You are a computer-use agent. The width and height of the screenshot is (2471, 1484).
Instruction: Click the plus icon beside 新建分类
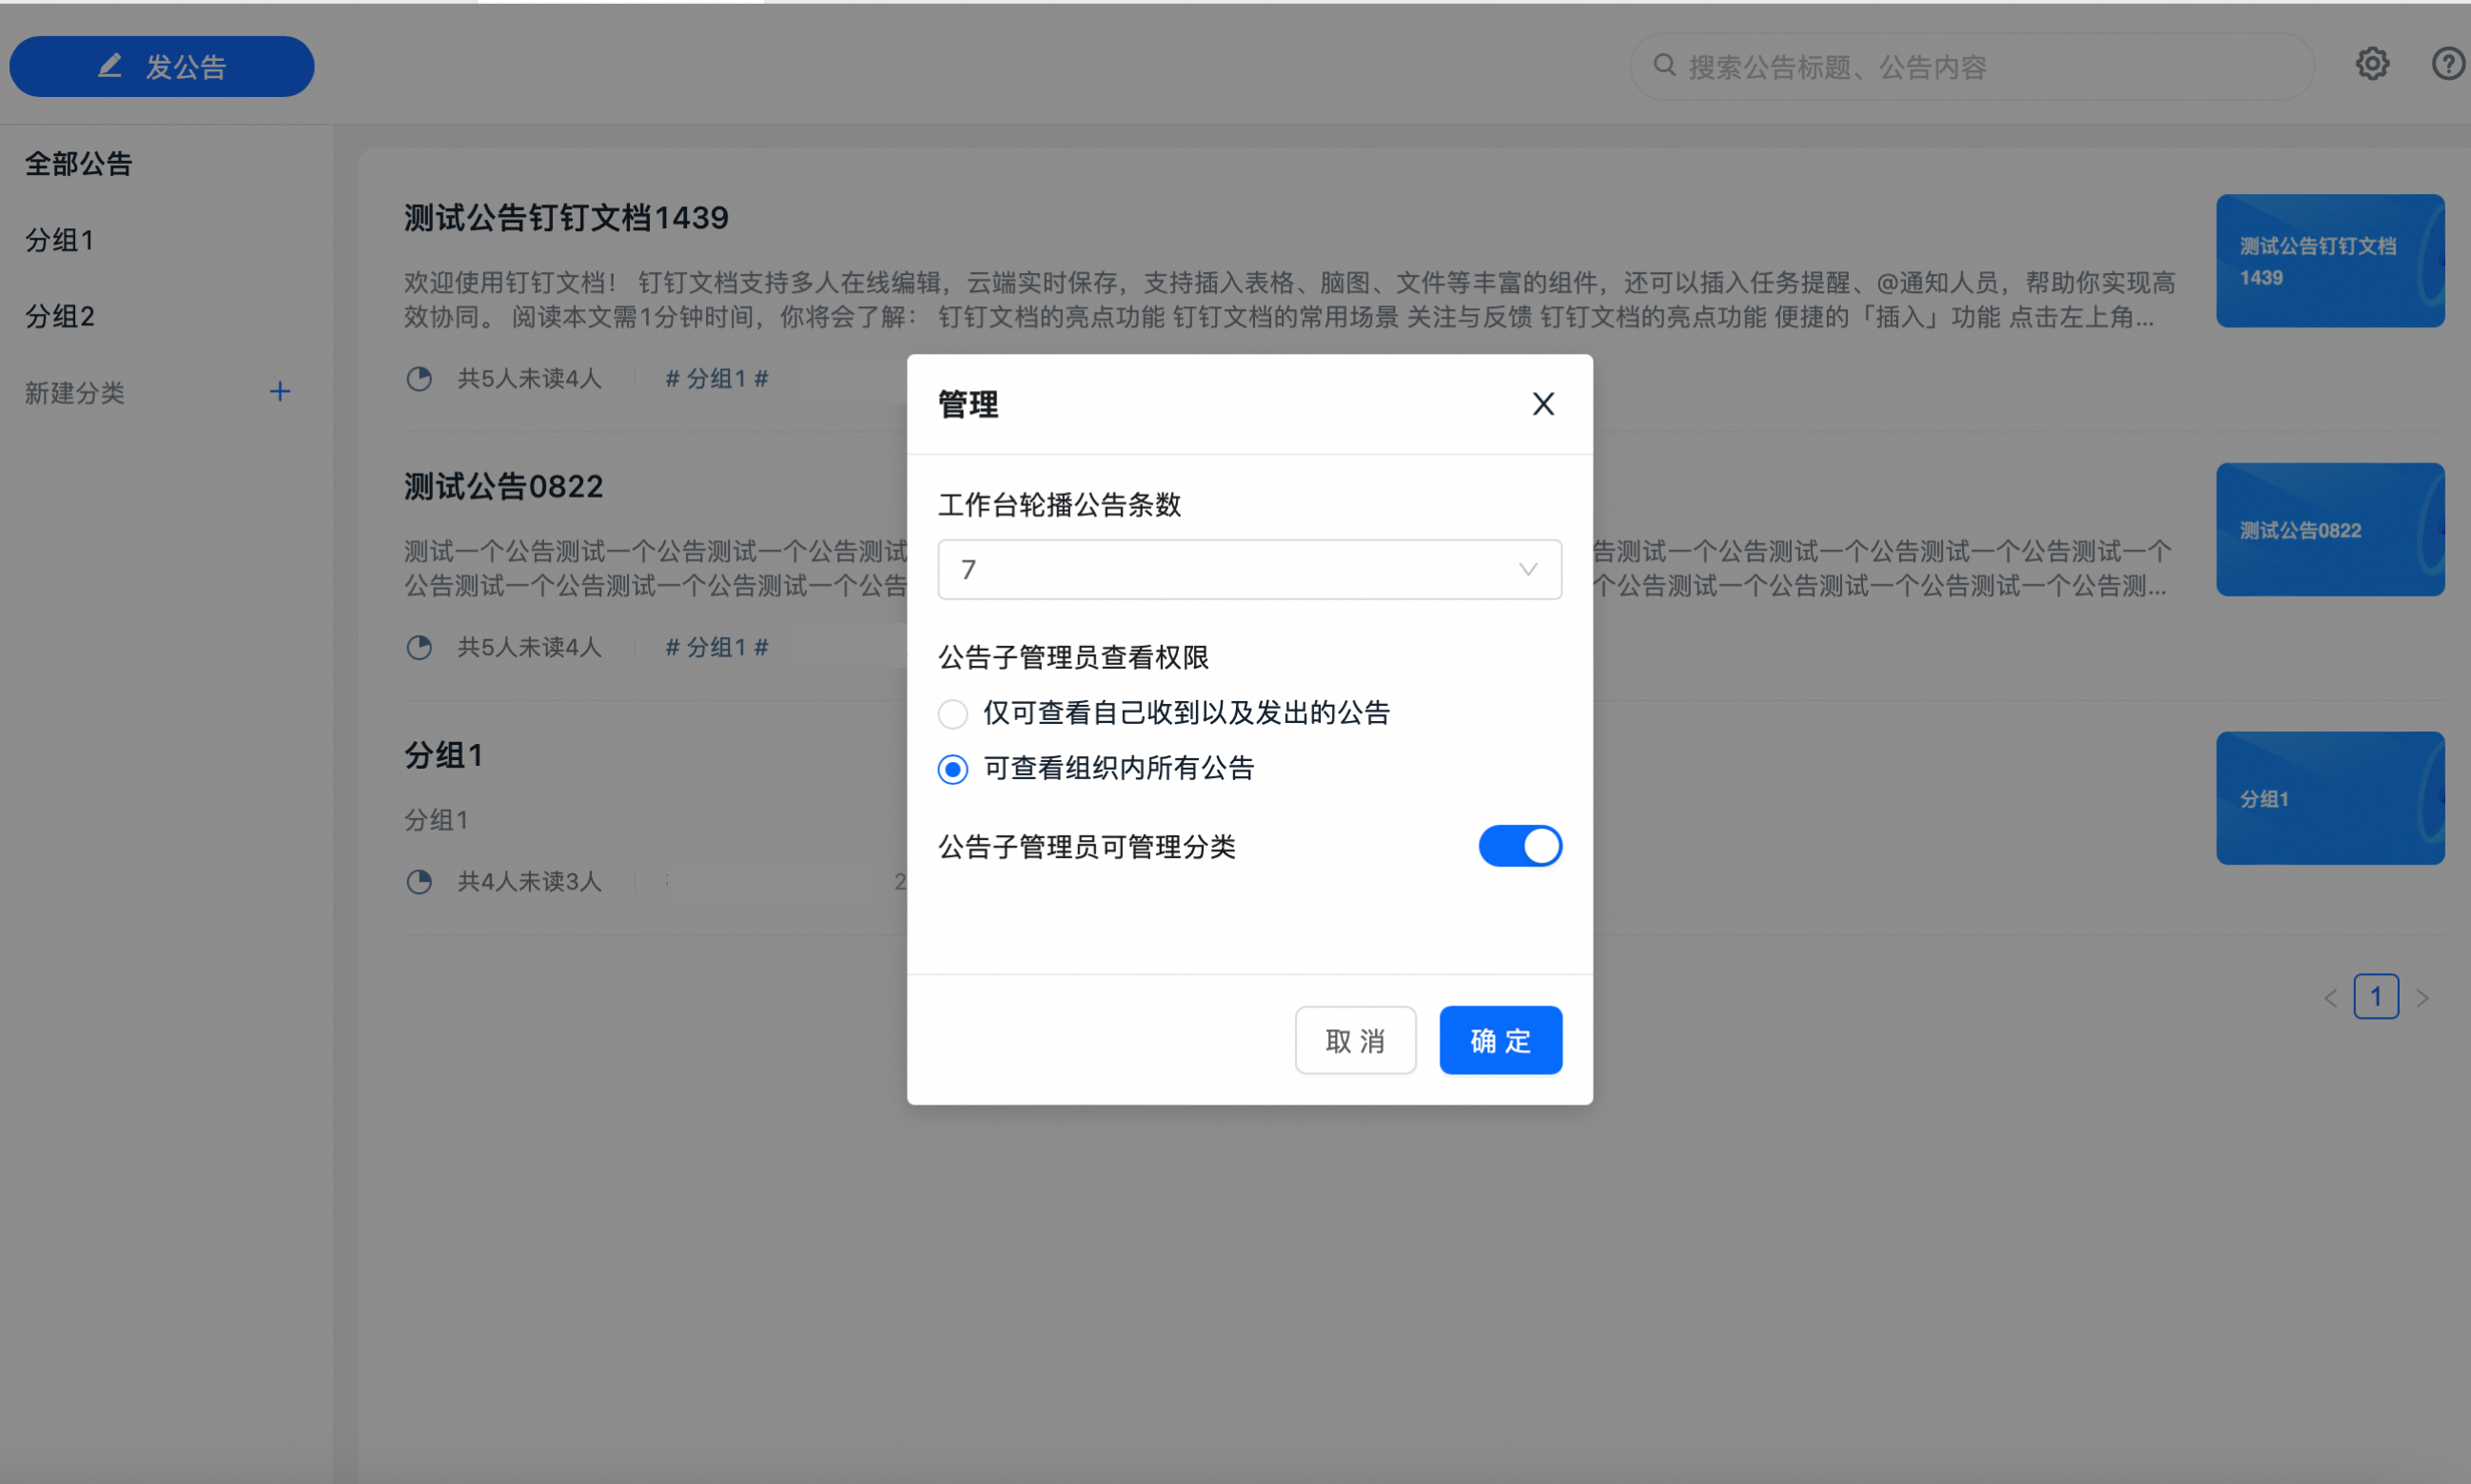[280, 392]
